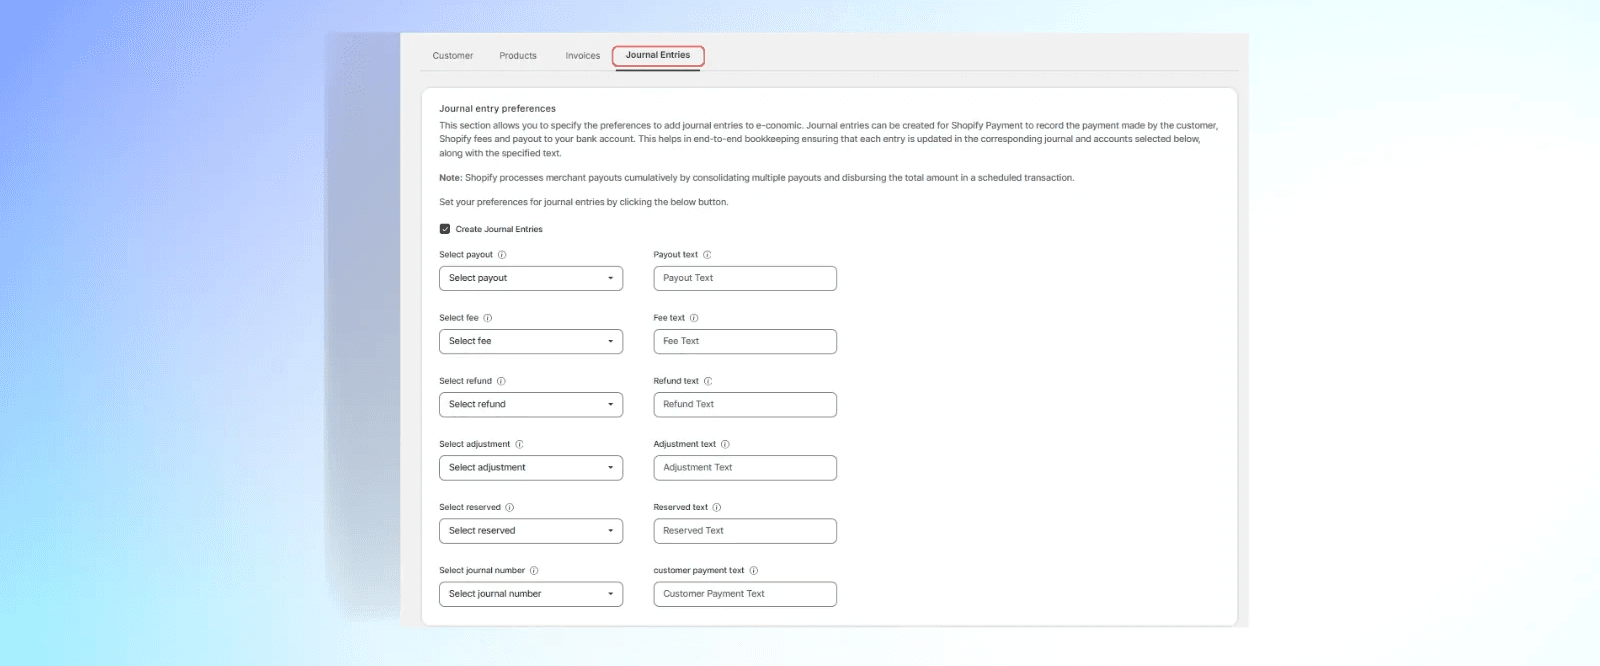Expand the Select journal number dropdown
Viewport: 1600px width, 666px height.
(x=531, y=594)
